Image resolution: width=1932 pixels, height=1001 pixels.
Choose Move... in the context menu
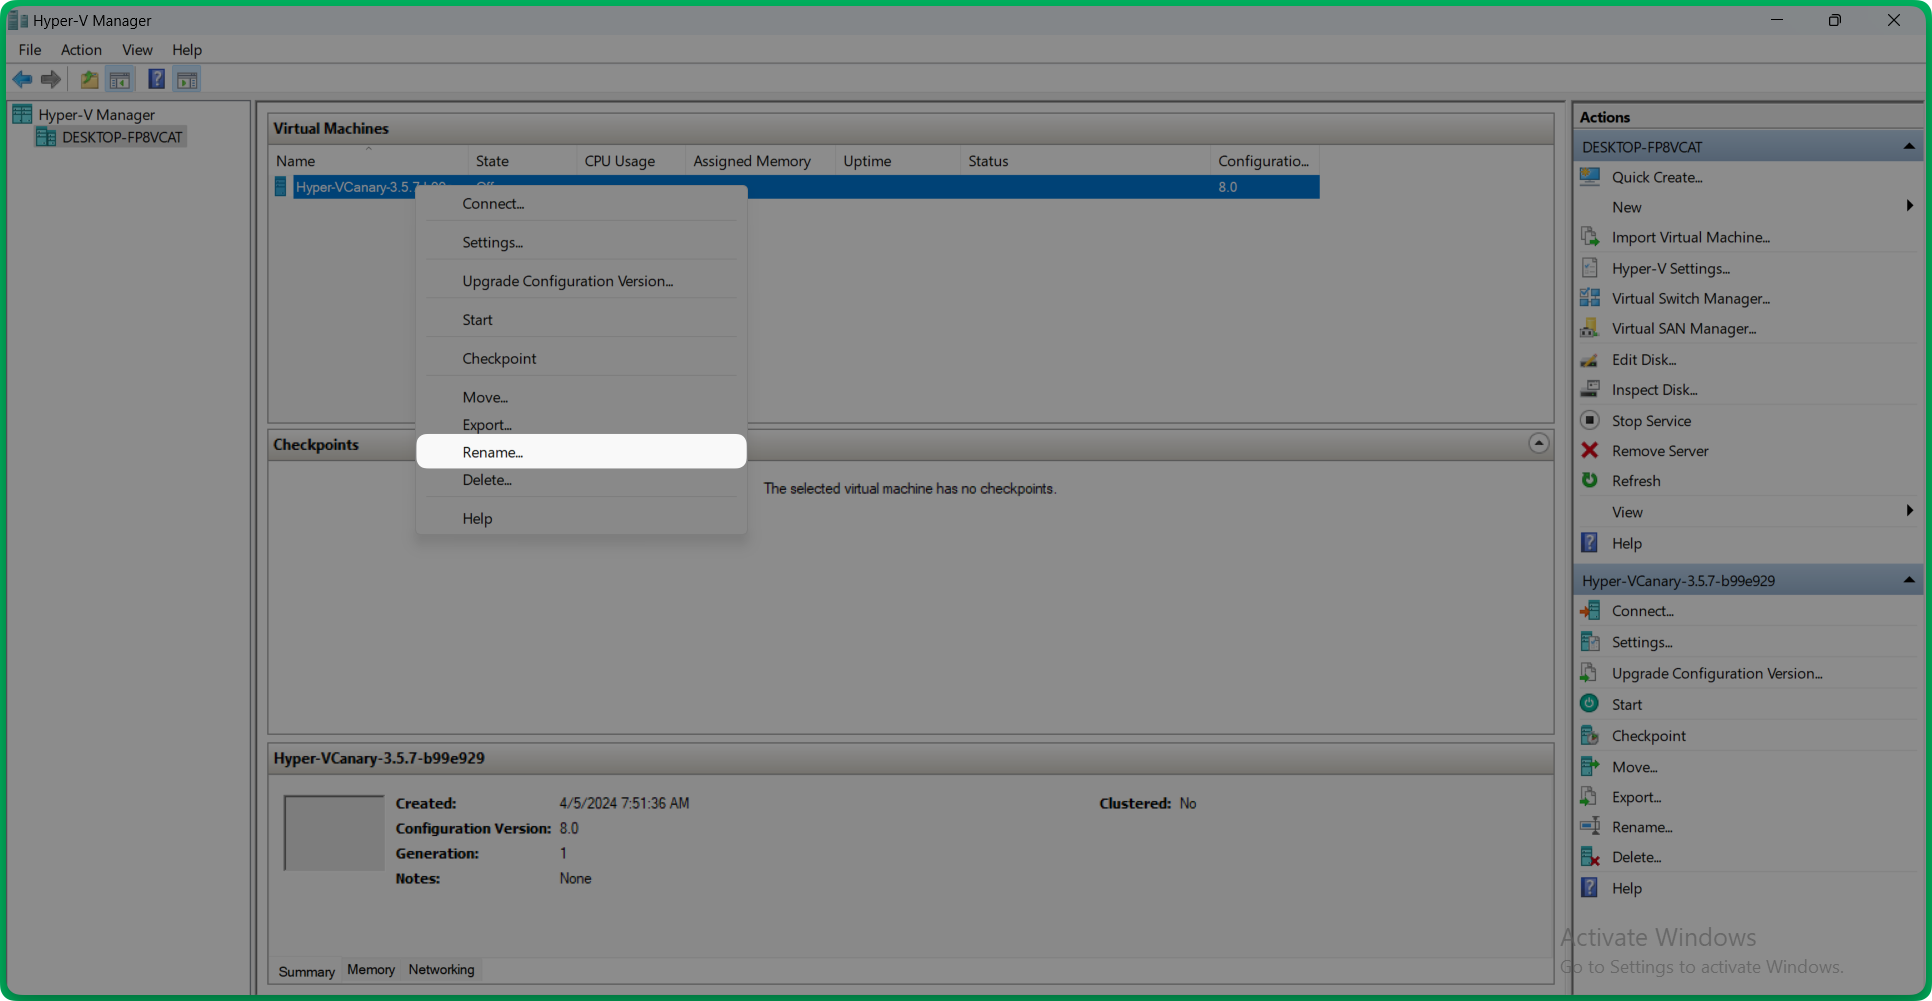click(x=581, y=397)
